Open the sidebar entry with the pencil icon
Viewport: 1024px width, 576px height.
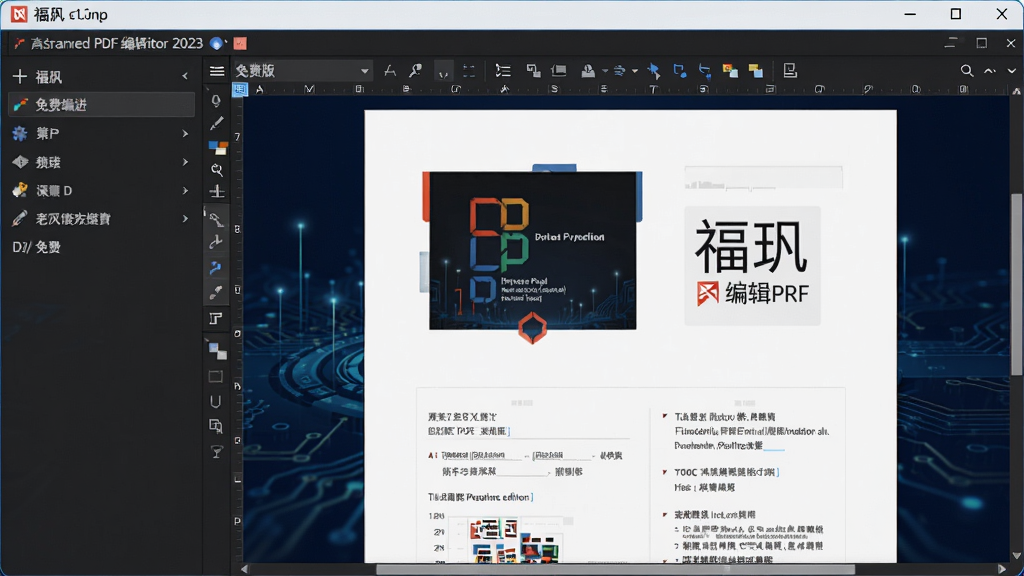pos(101,219)
